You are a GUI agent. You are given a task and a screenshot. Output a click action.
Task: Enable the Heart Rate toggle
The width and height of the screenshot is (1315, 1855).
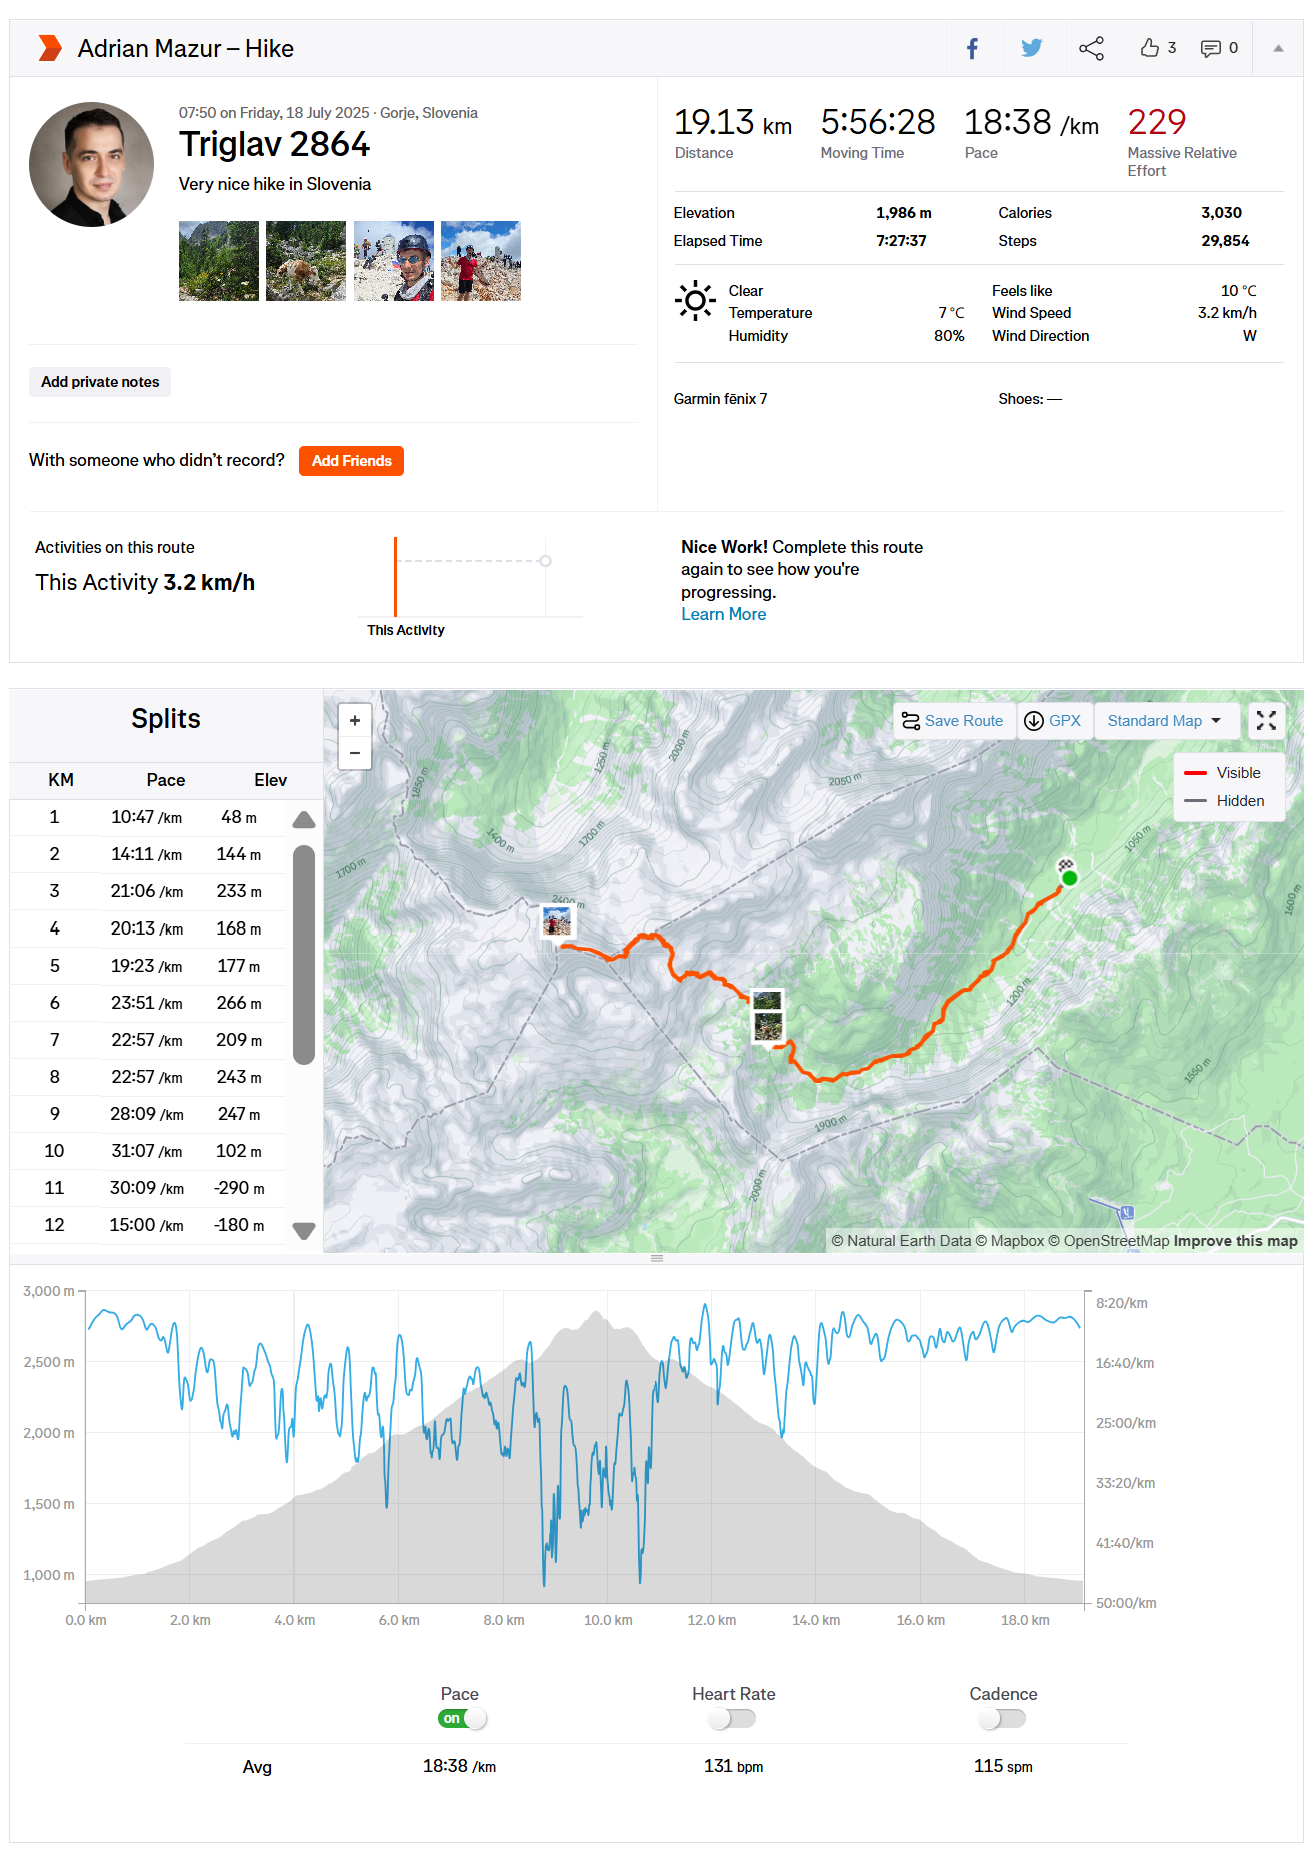(732, 1718)
